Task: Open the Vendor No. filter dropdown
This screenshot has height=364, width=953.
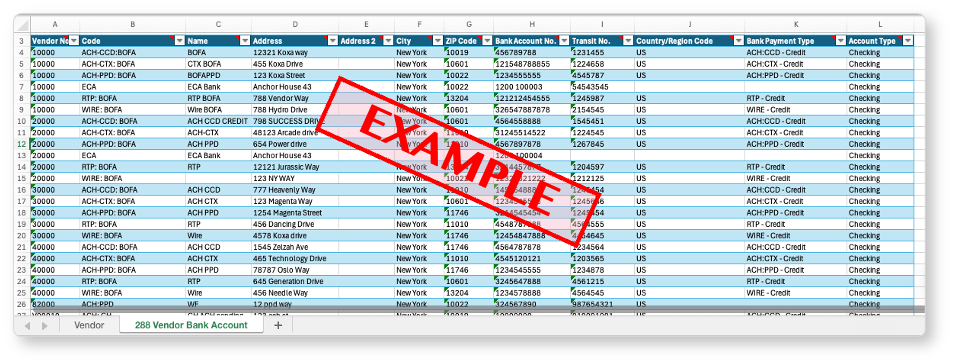Action: click(x=74, y=41)
